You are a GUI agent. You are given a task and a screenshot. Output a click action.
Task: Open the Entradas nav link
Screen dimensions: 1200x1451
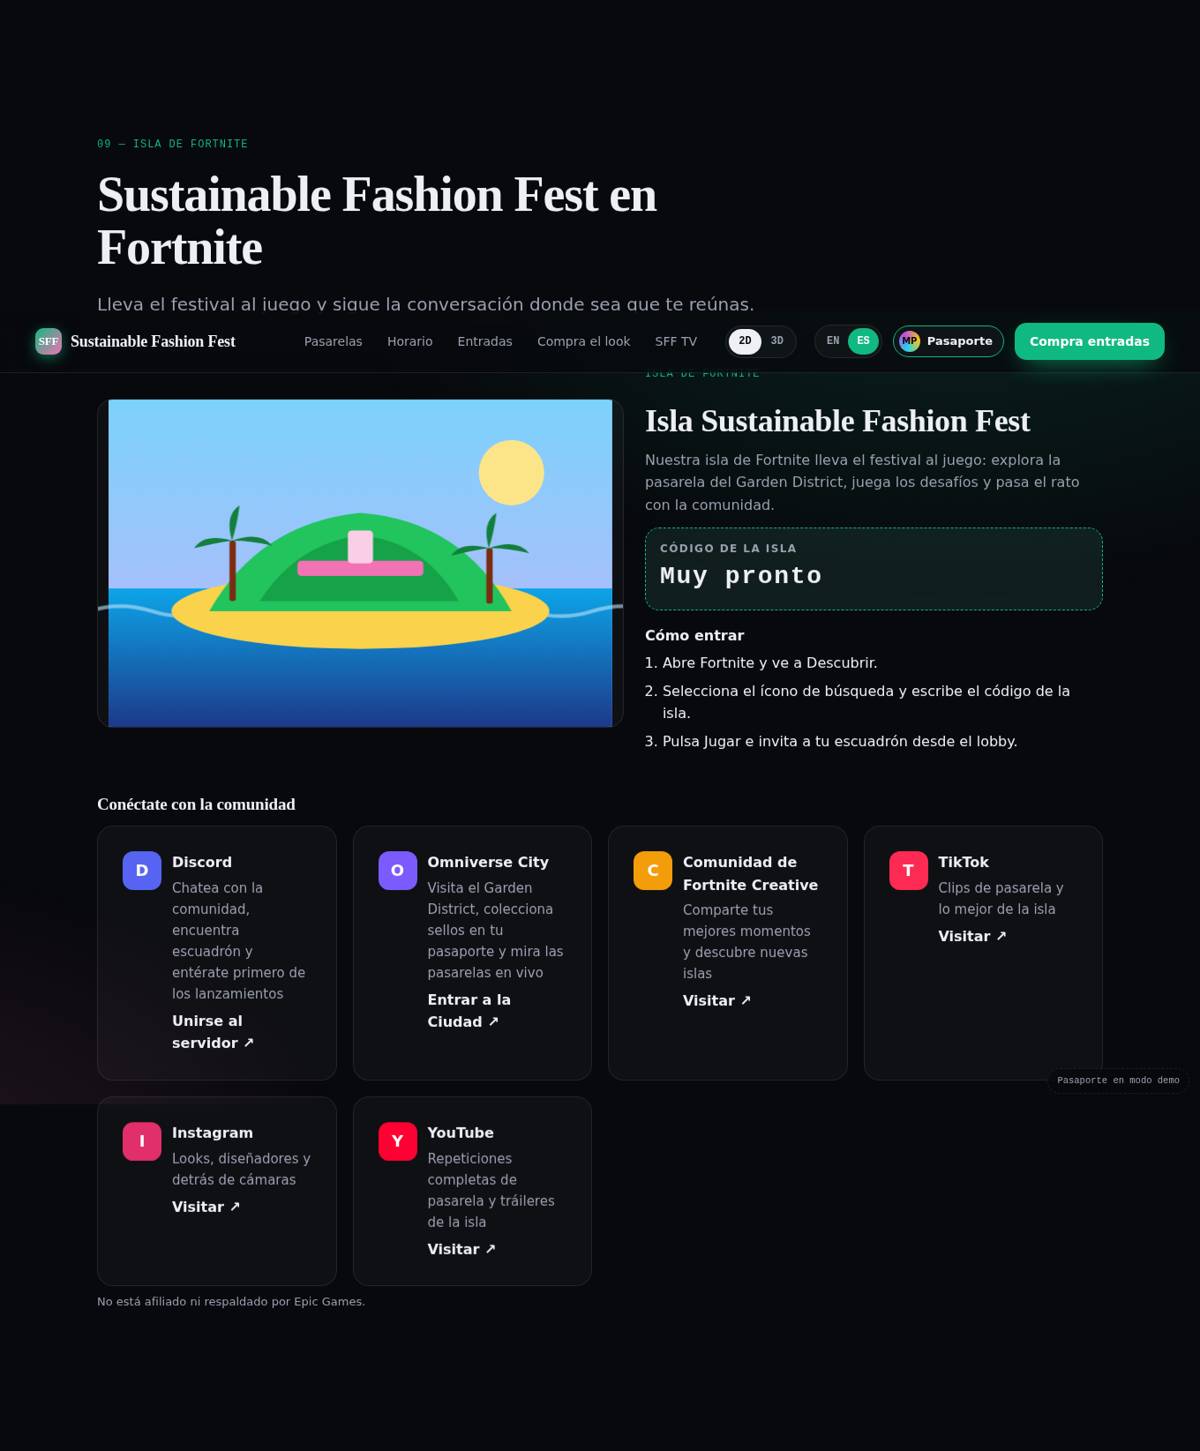[485, 342]
